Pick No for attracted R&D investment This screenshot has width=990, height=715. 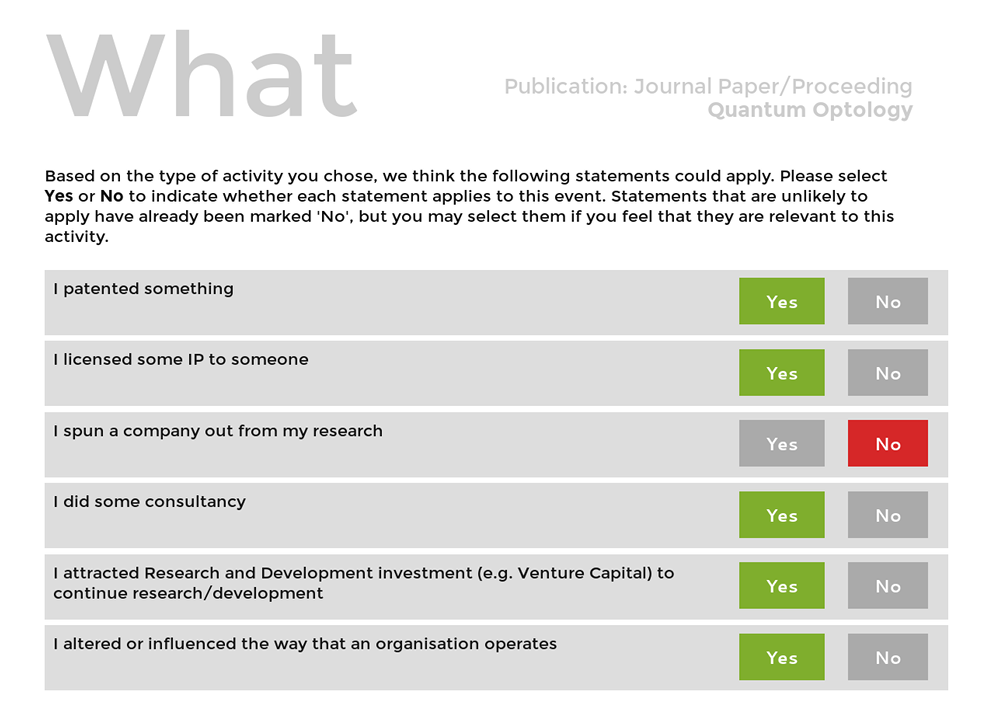coord(888,586)
